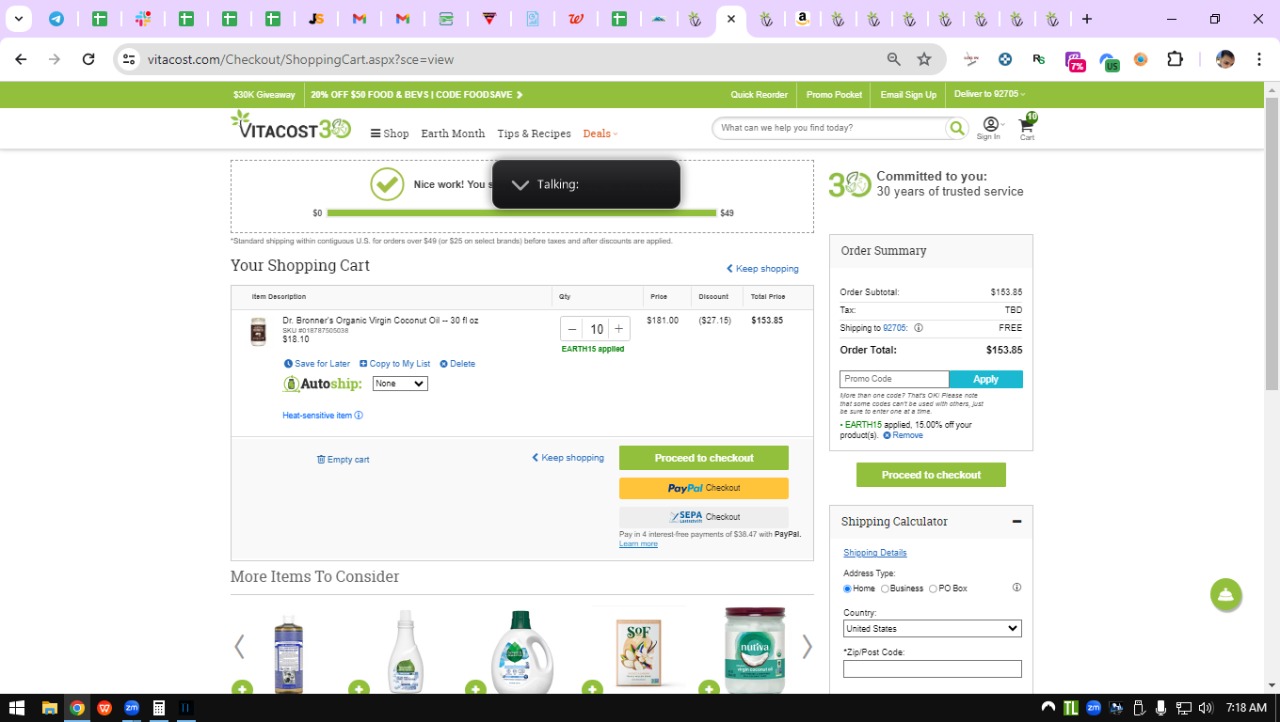Open a new browser tab
Viewport: 1280px width, 722px height.
point(1087,19)
